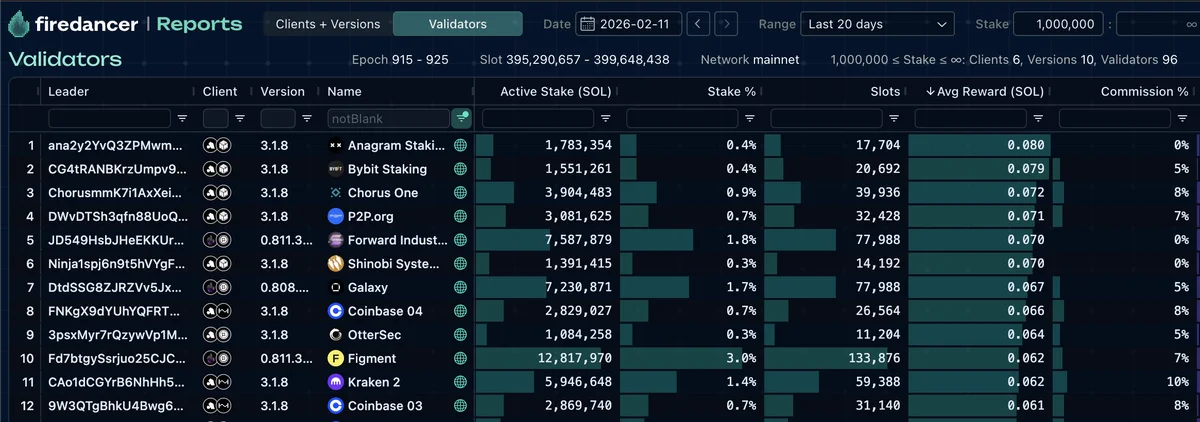
Task: Switch to the Validators tab
Action: [x=457, y=23]
